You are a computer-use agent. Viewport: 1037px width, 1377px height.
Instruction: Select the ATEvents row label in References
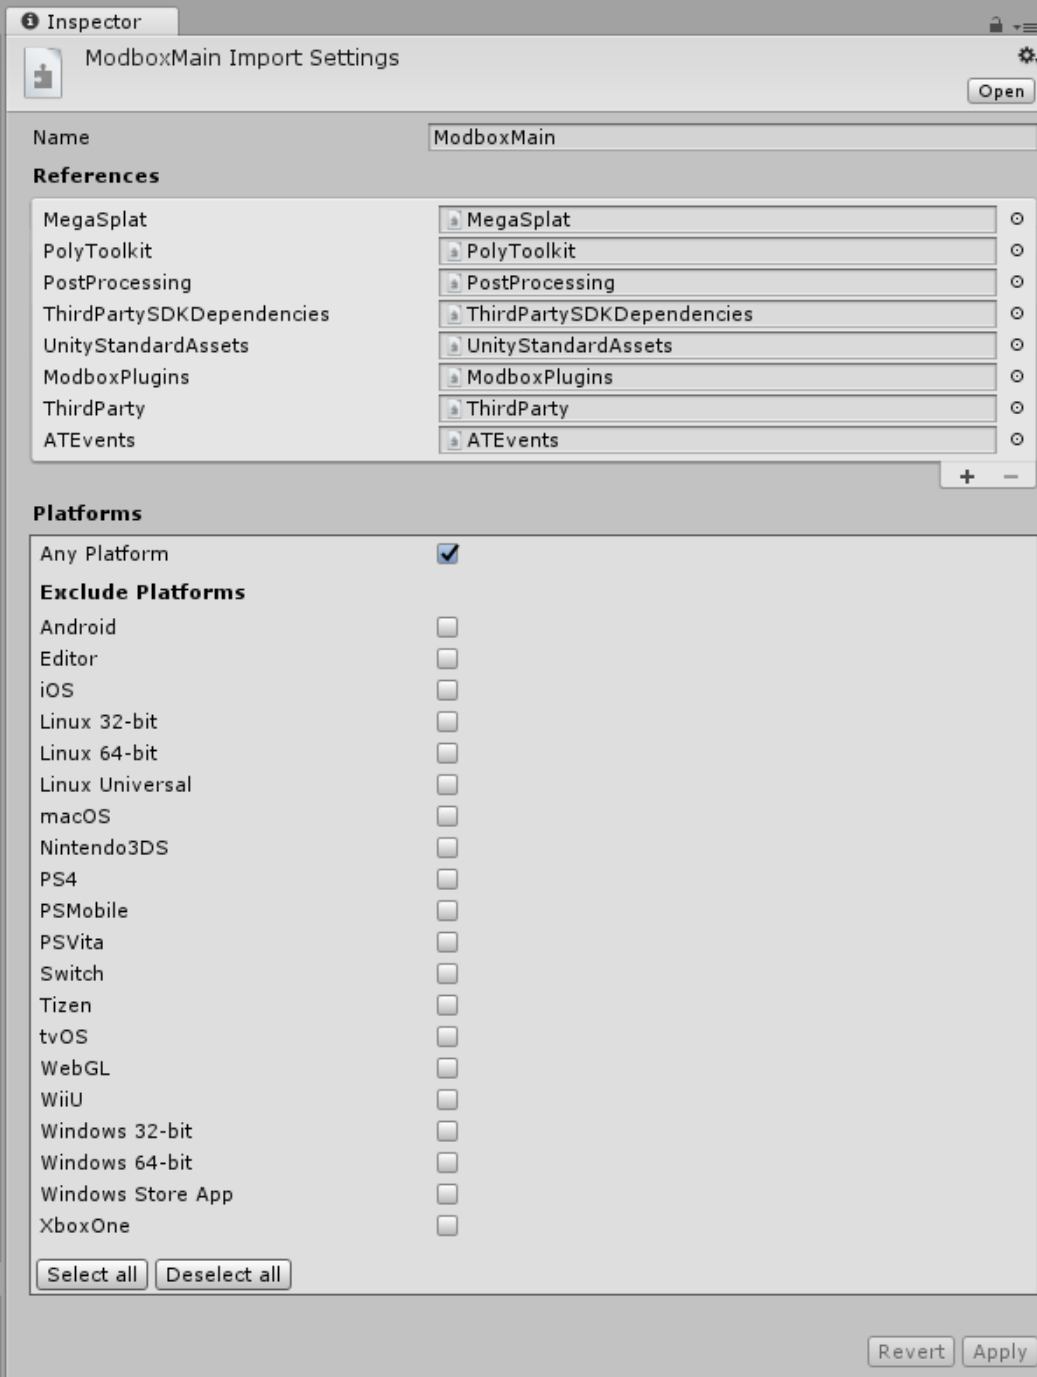point(89,440)
